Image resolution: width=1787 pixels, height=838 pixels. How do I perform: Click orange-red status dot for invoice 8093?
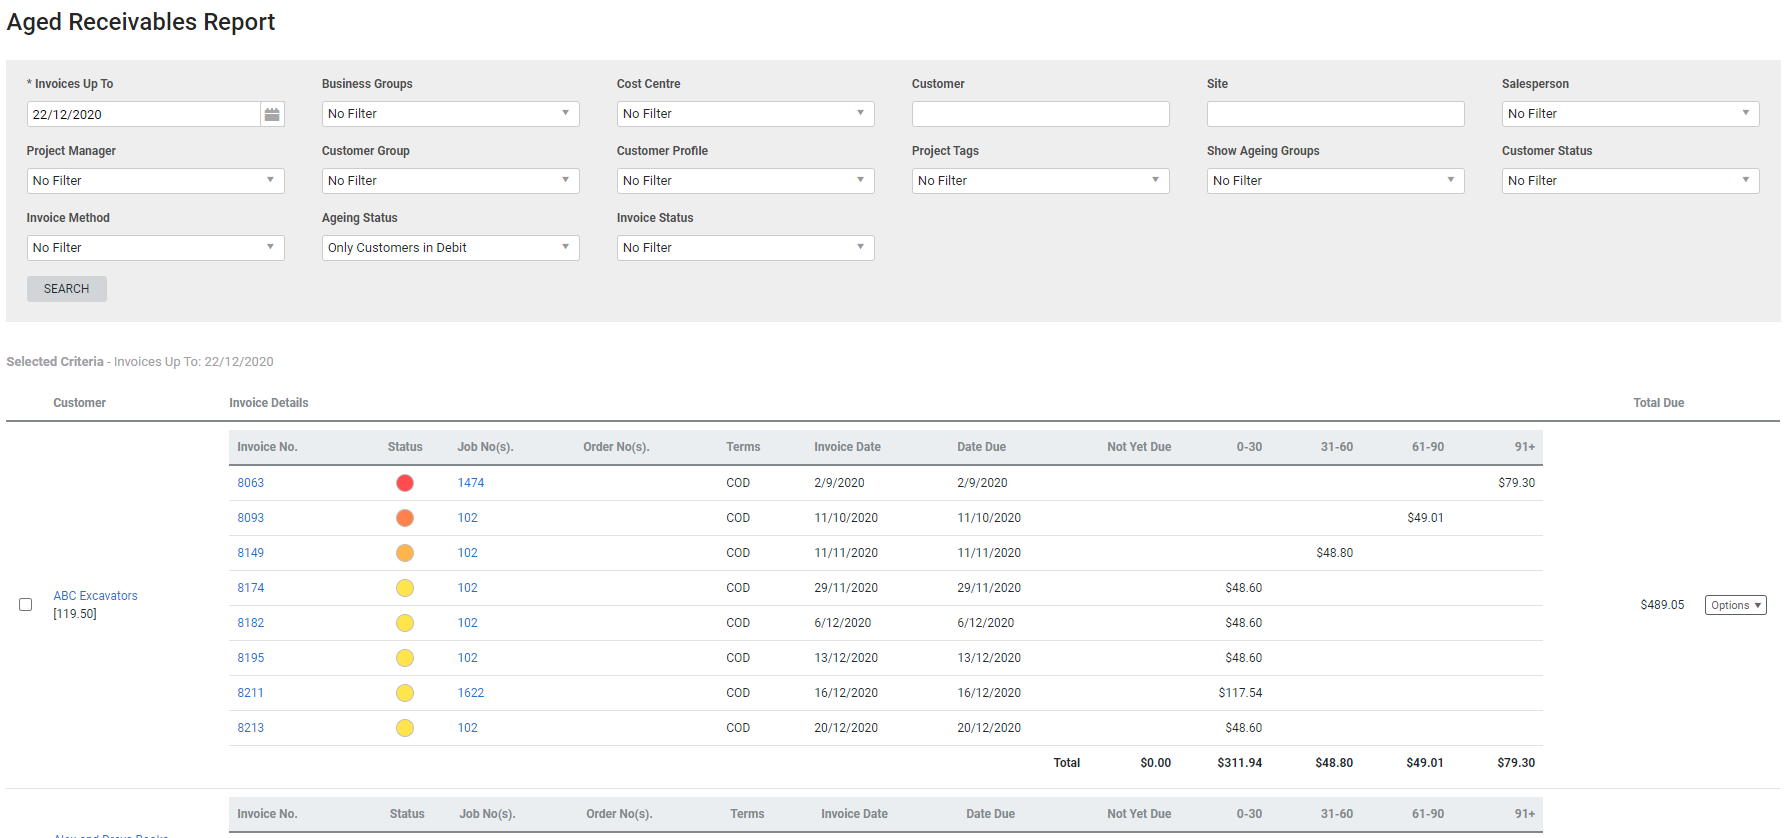tap(405, 518)
